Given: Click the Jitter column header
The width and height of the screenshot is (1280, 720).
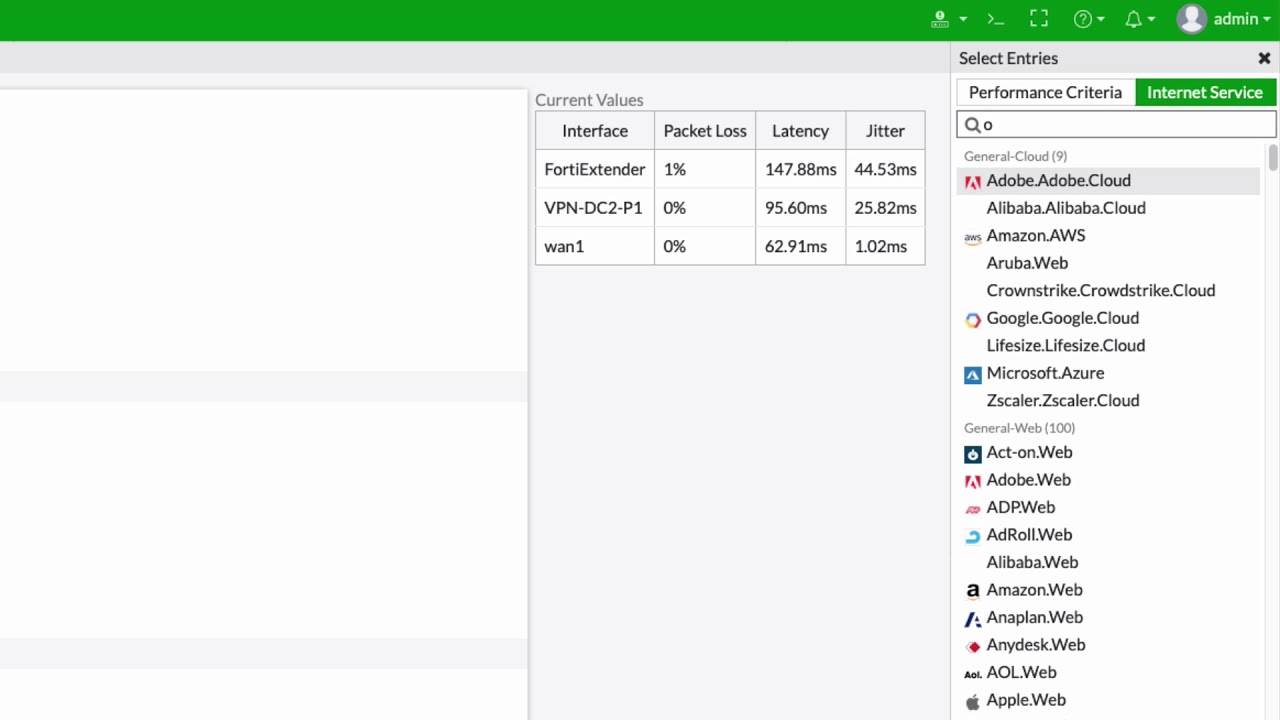Looking at the screenshot, I should [x=885, y=131].
